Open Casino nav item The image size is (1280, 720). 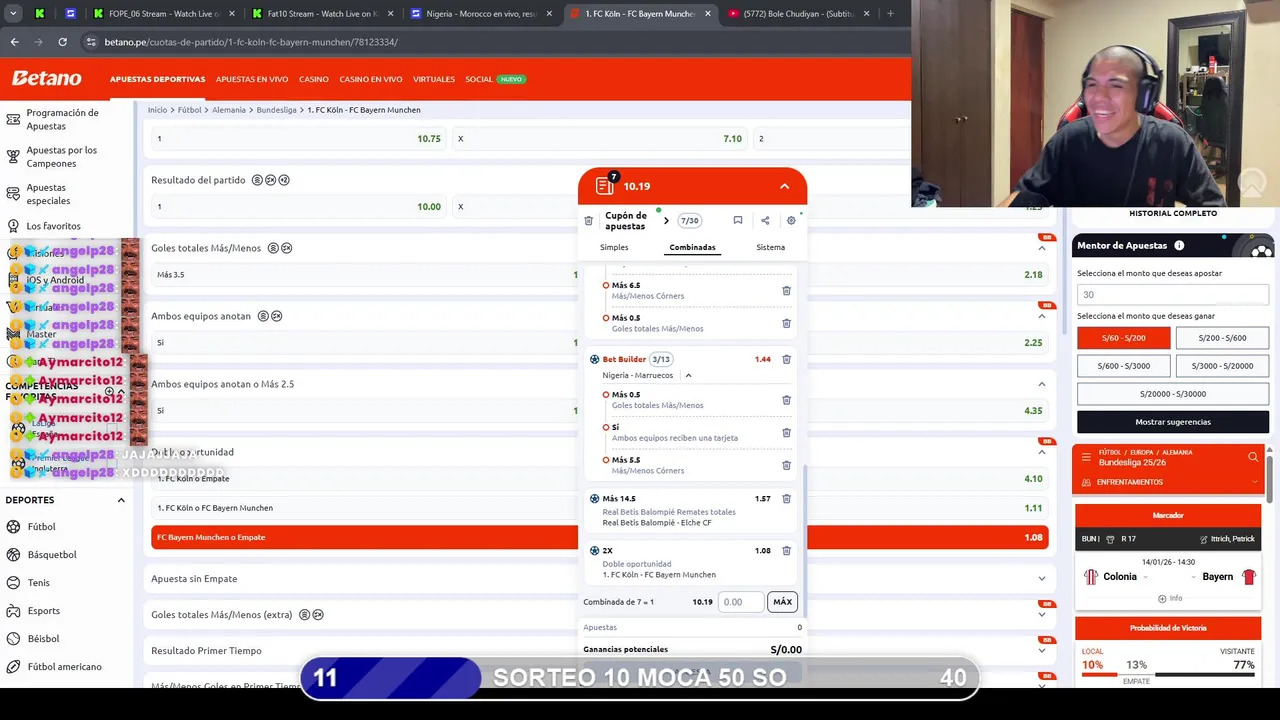tap(313, 79)
